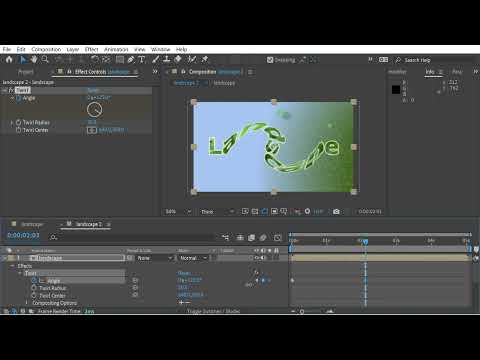The width and height of the screenshot is (480, 360).
Task: Open the Window menu
Action: (160, 49)
